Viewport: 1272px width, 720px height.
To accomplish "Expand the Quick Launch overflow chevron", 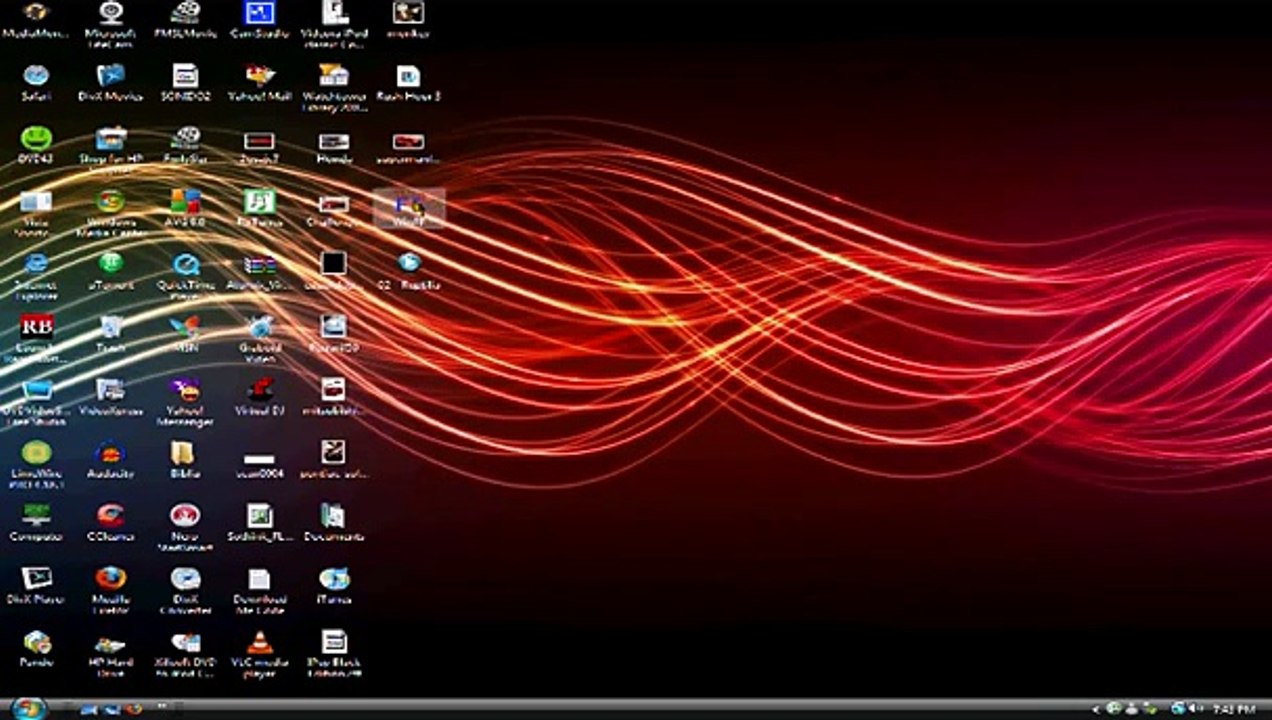I will coord(160,707).
